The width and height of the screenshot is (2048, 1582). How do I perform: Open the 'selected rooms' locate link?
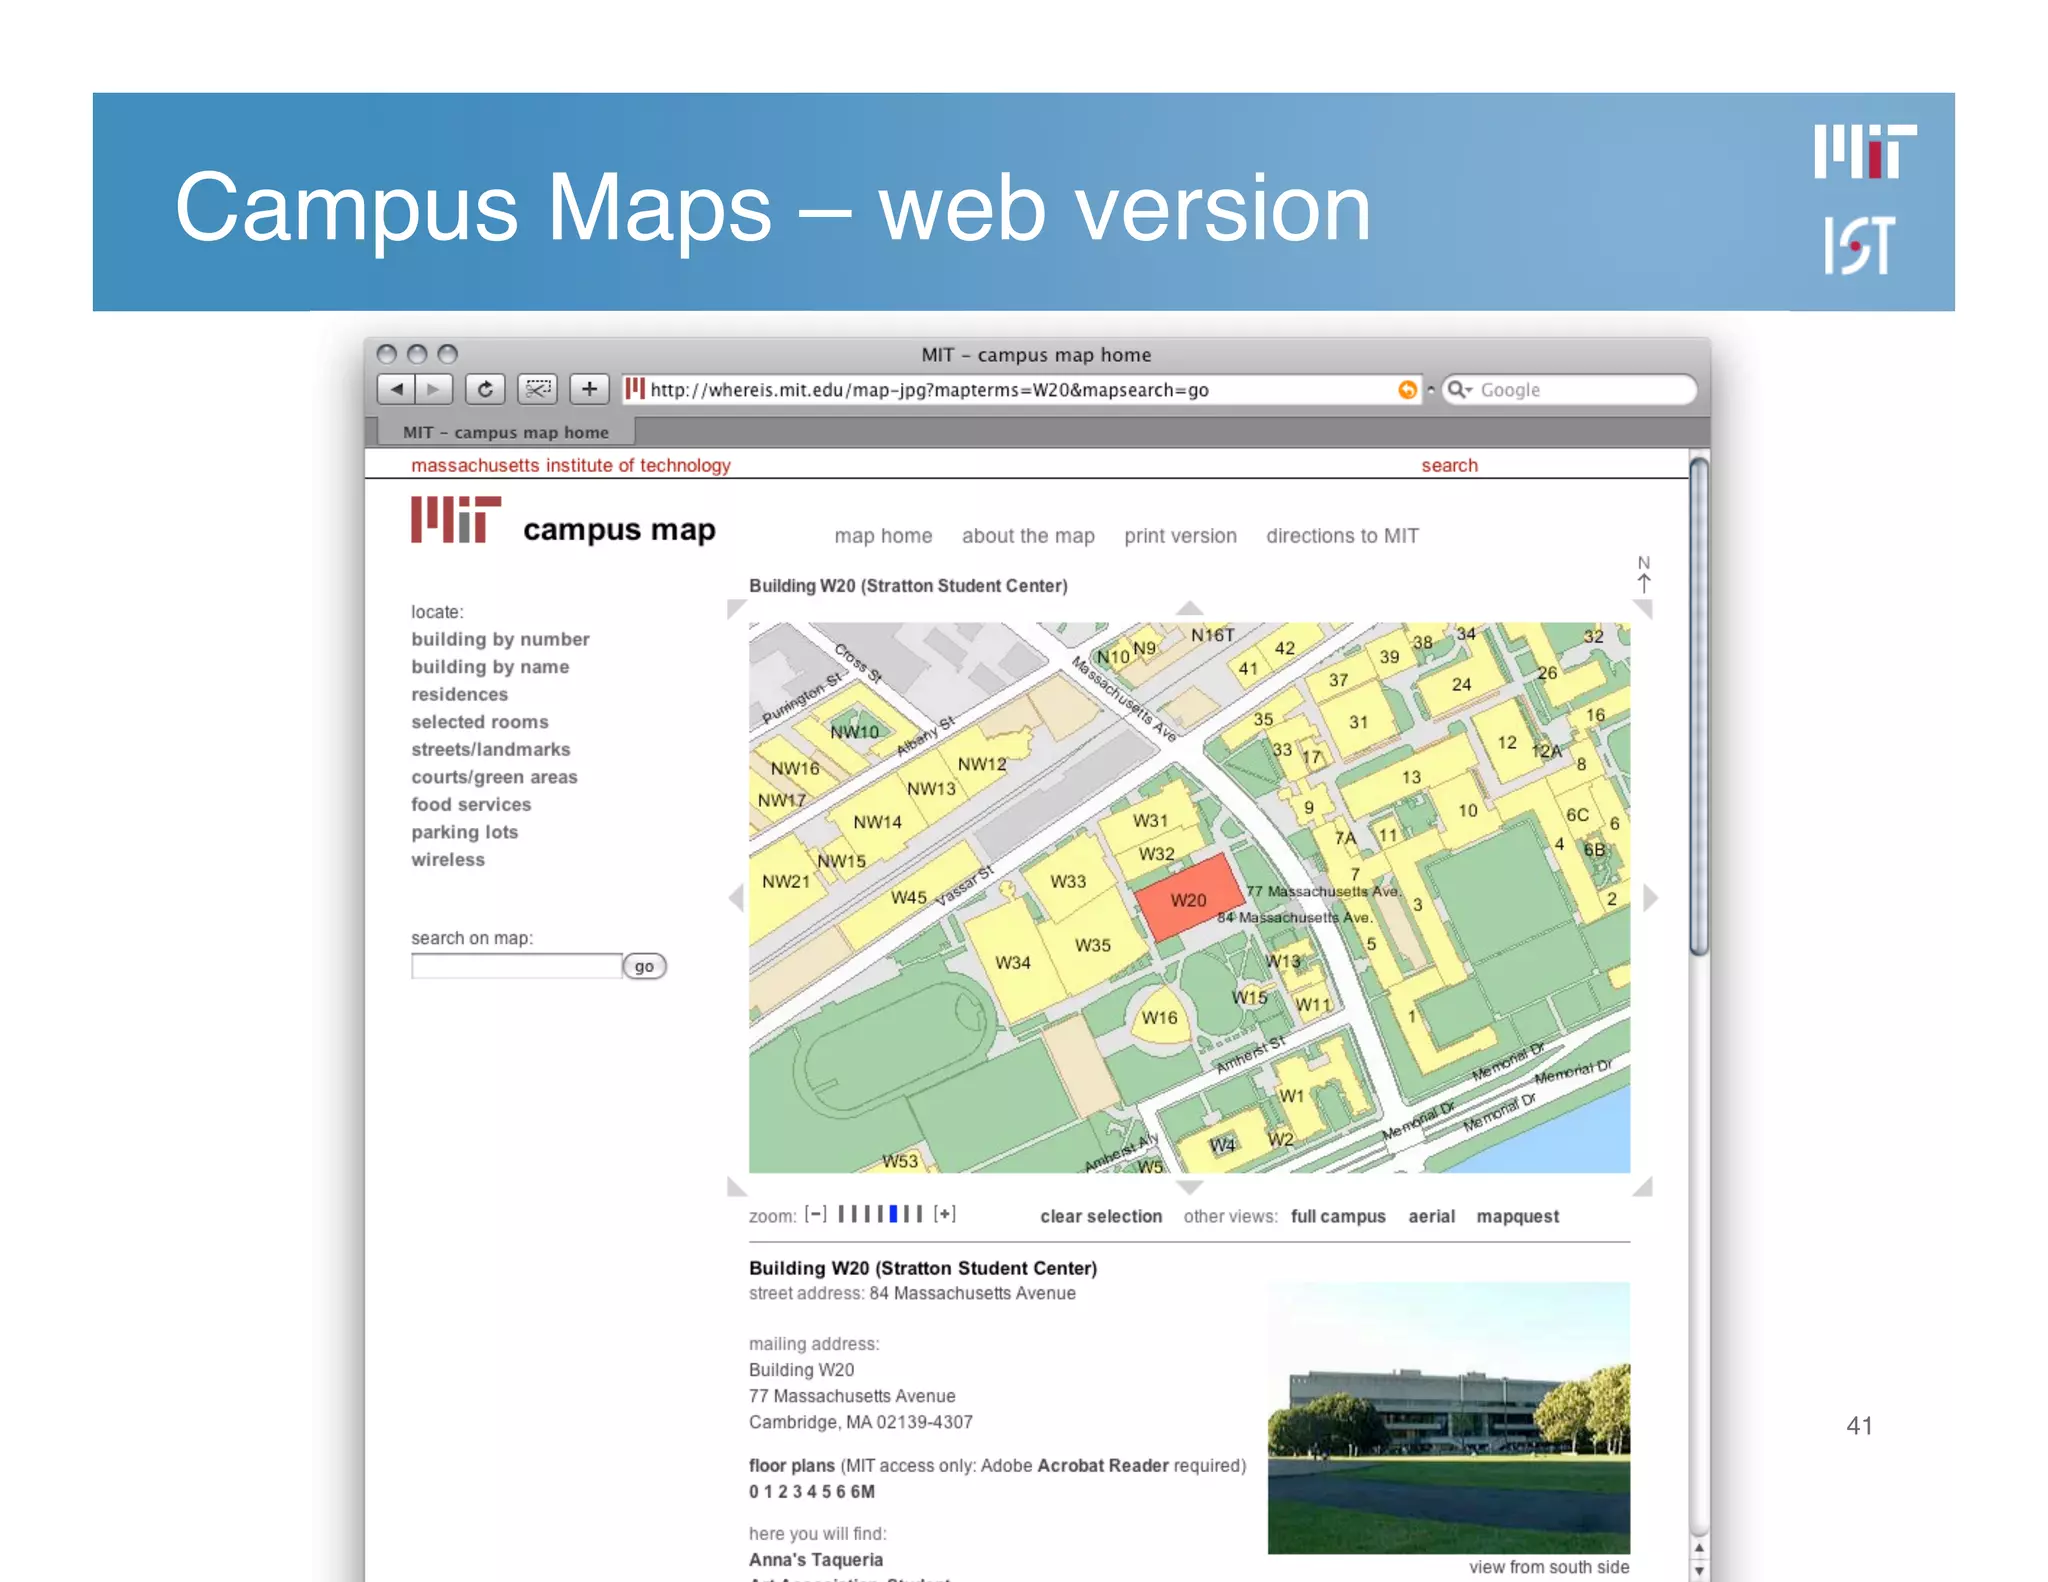[480, 722]
